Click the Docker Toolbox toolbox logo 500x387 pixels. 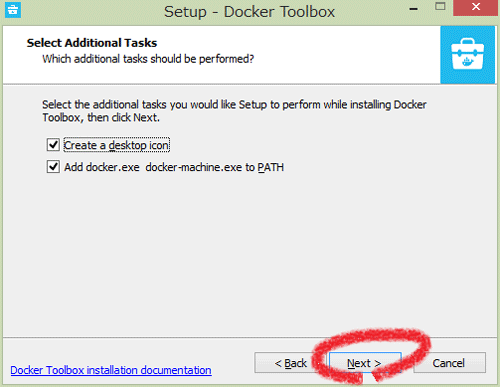click(467, 54)
